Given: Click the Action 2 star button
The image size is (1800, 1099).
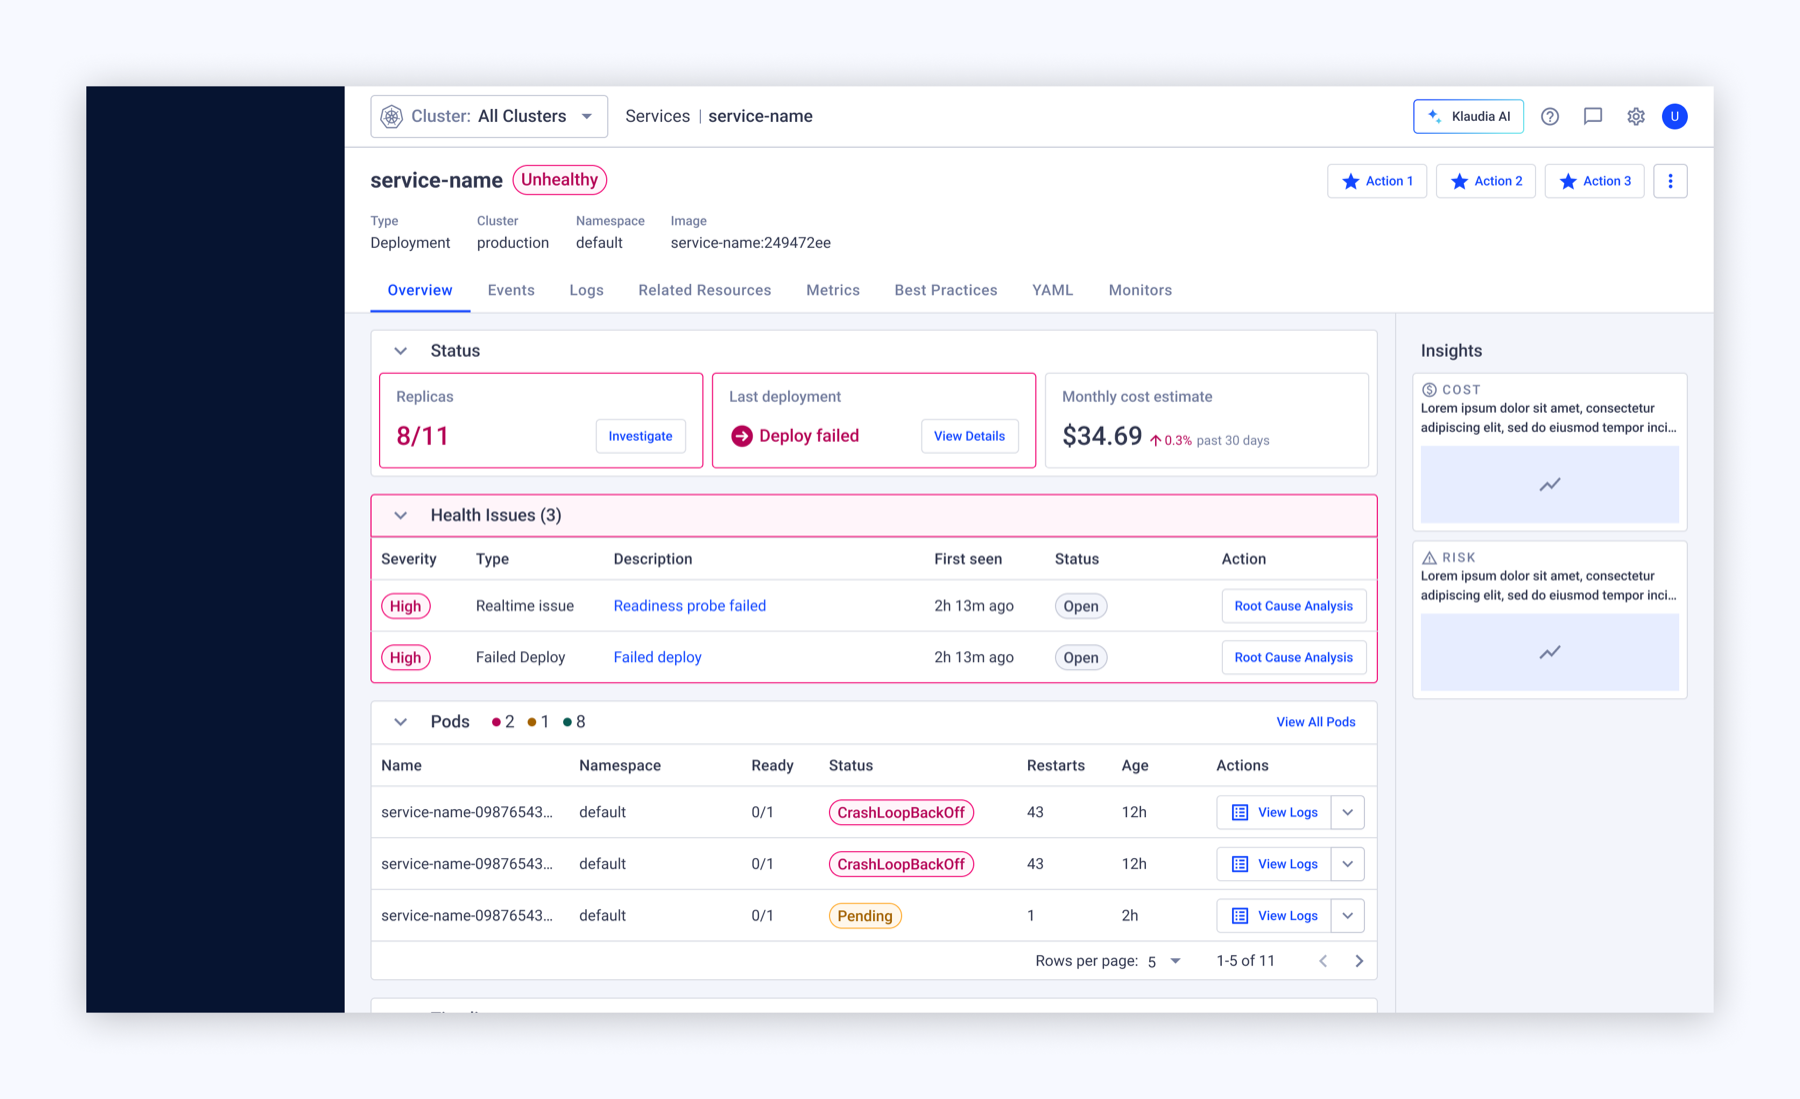Looking at the screenshot, I should coord(1486,181).
